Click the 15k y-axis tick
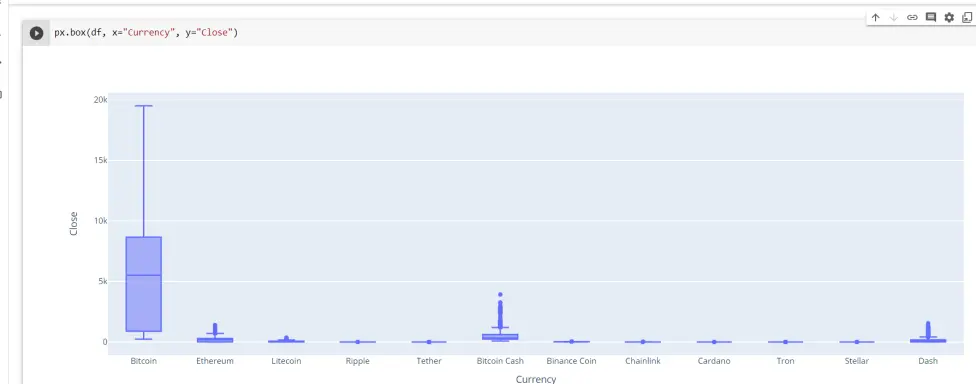 pos(100,160)
